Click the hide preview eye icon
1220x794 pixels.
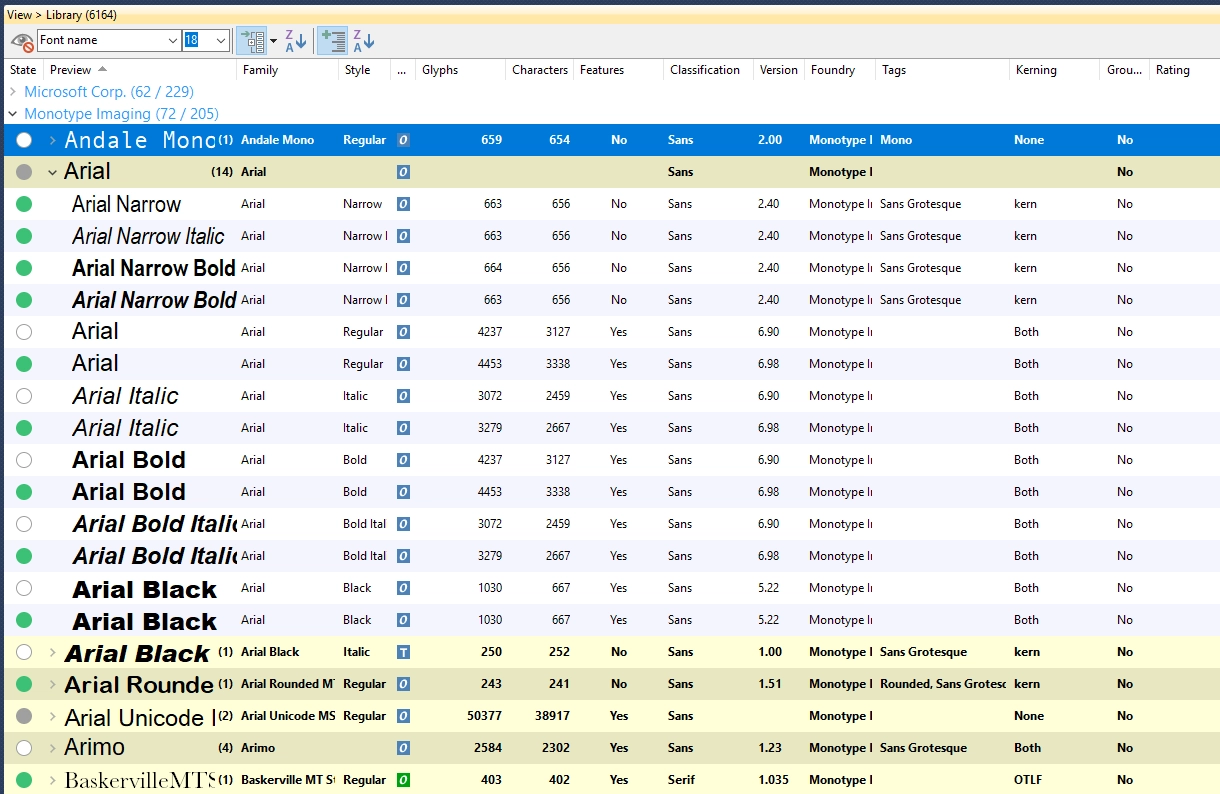[x=21, y=41]
